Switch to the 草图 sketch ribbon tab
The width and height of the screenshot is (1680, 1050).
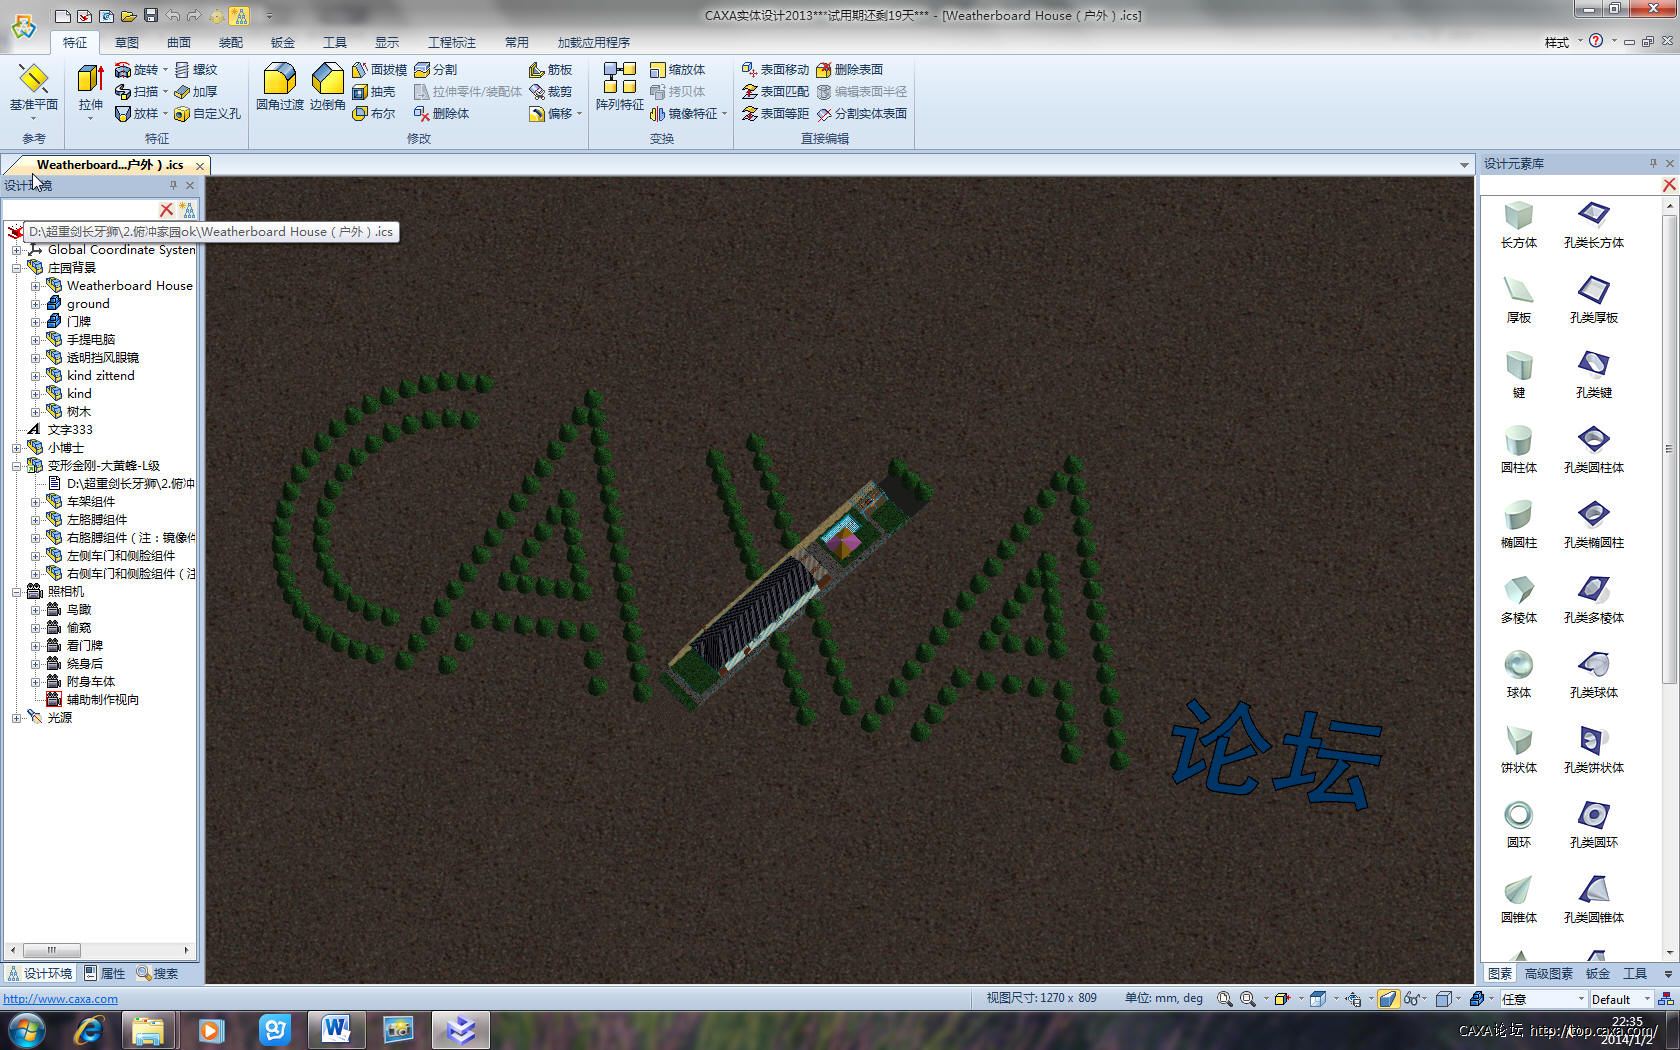point(127,42)
